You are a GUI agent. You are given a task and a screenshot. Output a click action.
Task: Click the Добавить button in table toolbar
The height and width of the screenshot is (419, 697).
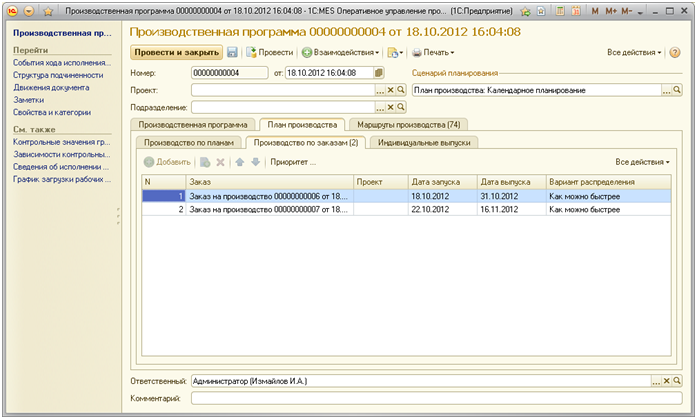[167, 162]
